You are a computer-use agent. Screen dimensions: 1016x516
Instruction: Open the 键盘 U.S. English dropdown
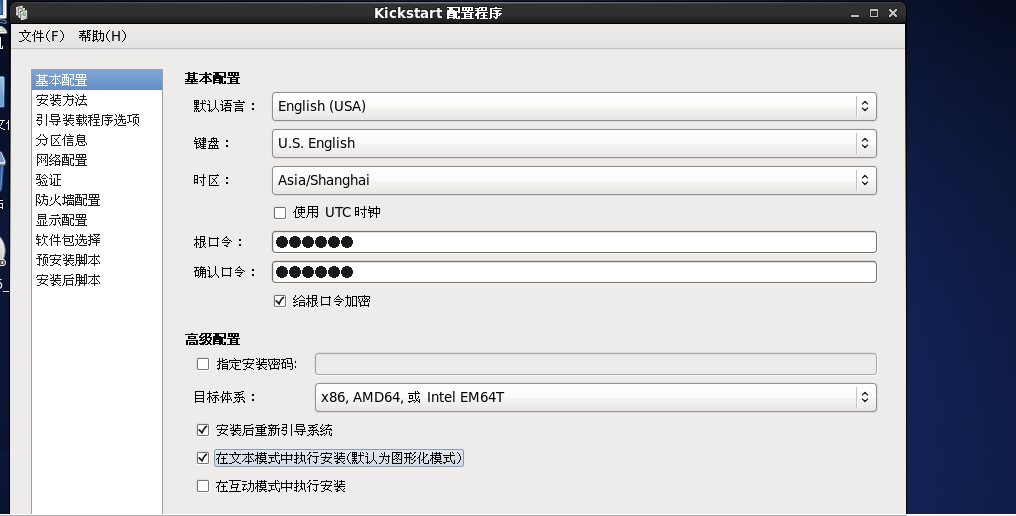(x=574, y=143)
